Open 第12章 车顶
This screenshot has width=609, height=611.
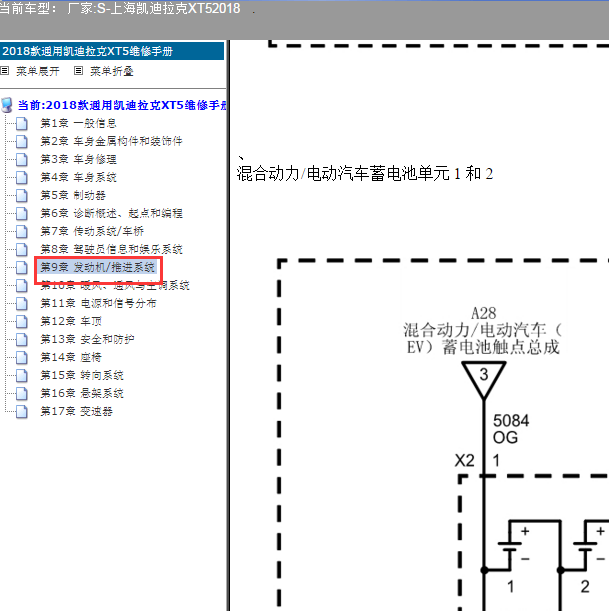point(71,321)
